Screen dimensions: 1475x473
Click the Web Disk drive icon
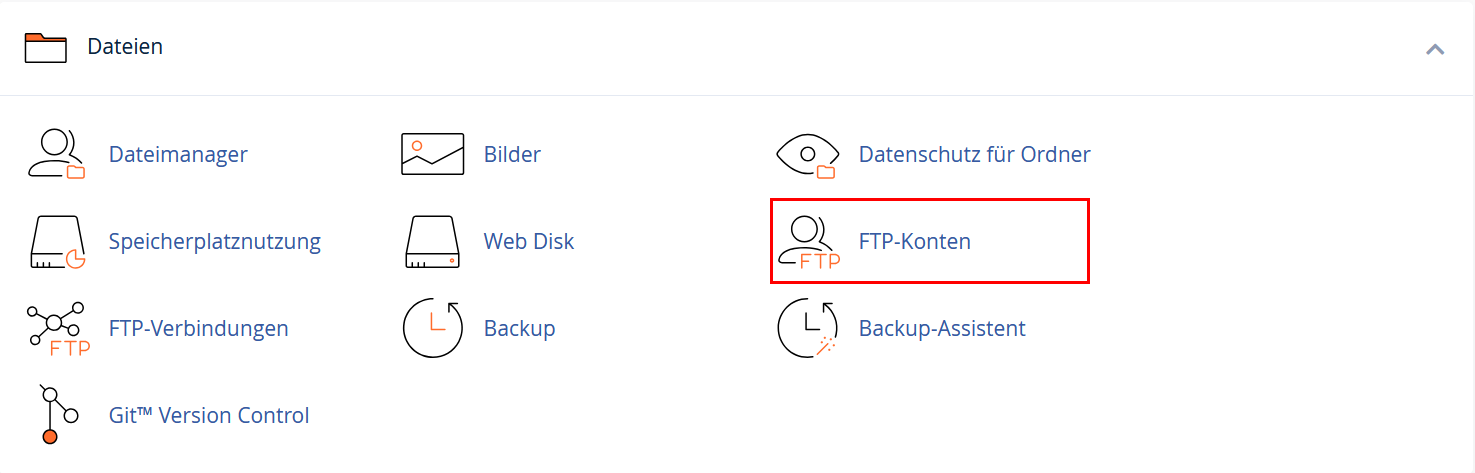[432, 242]
